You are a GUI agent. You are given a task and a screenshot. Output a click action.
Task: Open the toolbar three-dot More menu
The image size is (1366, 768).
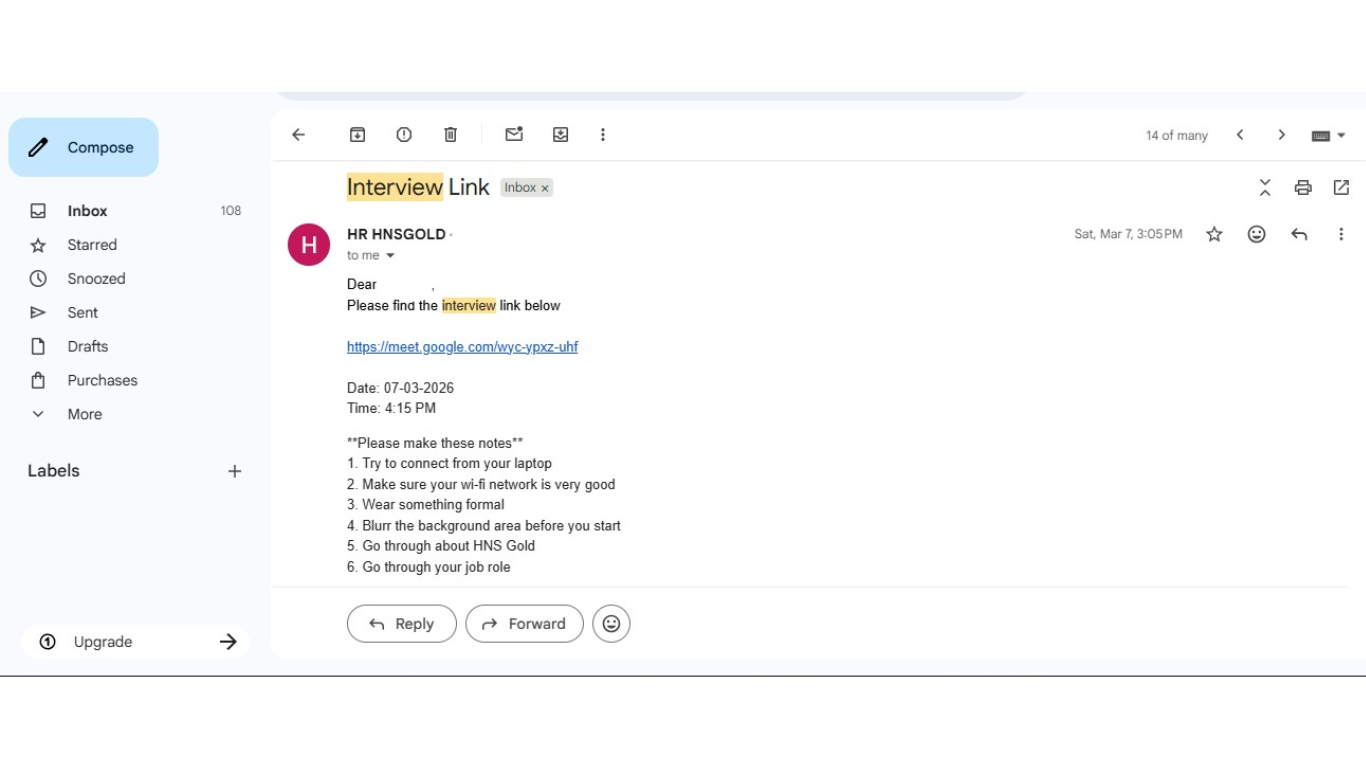click(603, 135)
